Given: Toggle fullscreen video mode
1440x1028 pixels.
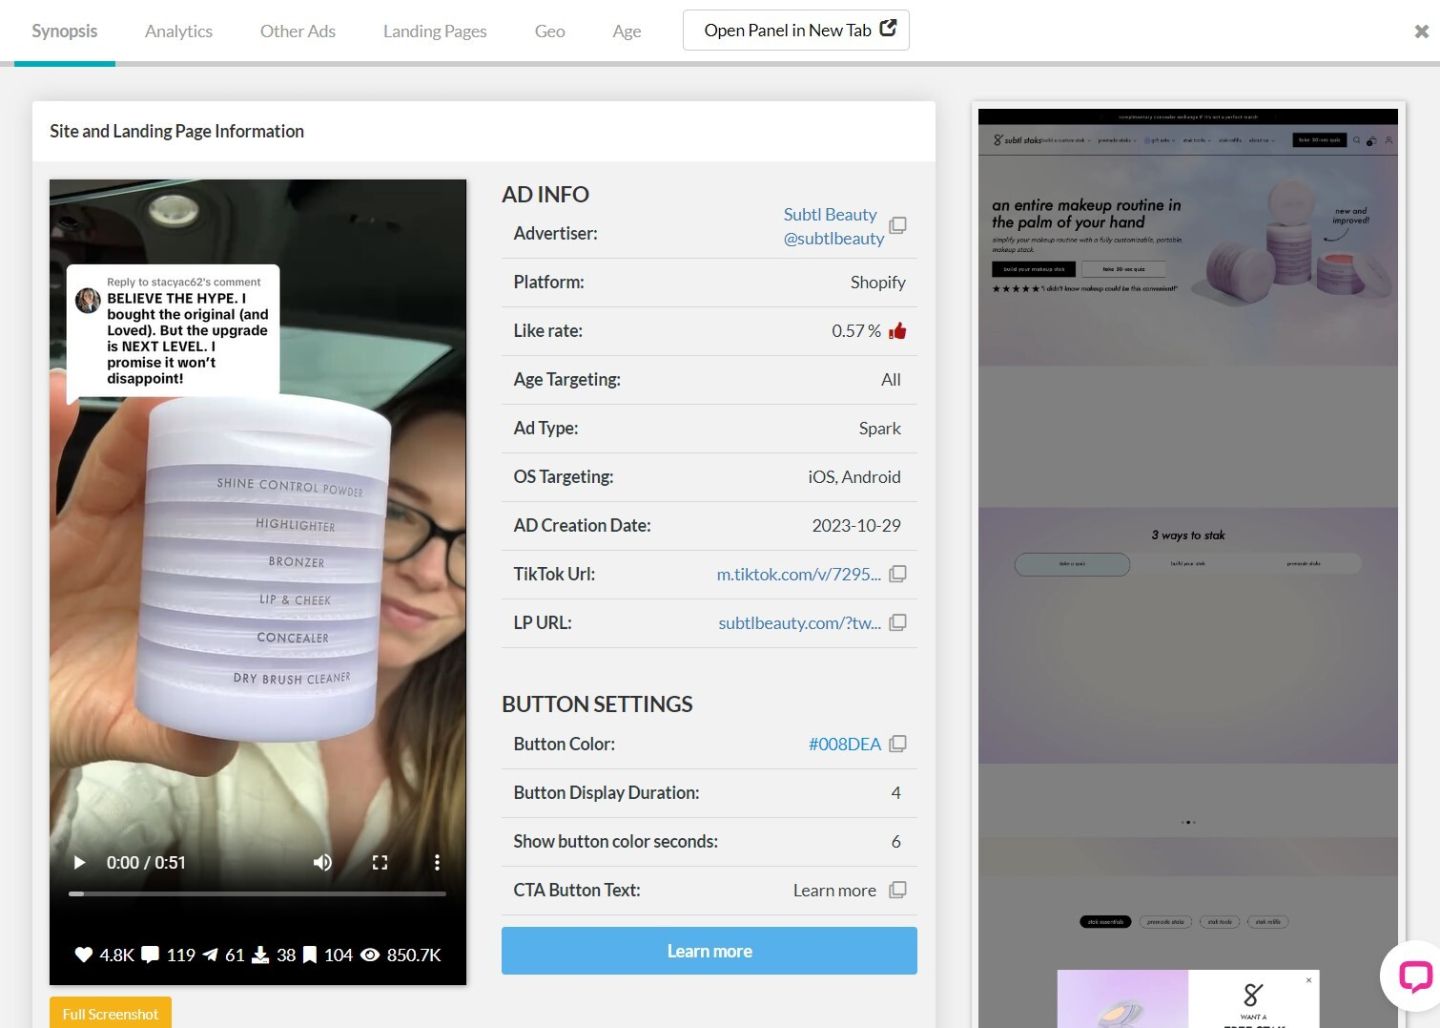Looking at the screenshot, I should pos(380,863).
